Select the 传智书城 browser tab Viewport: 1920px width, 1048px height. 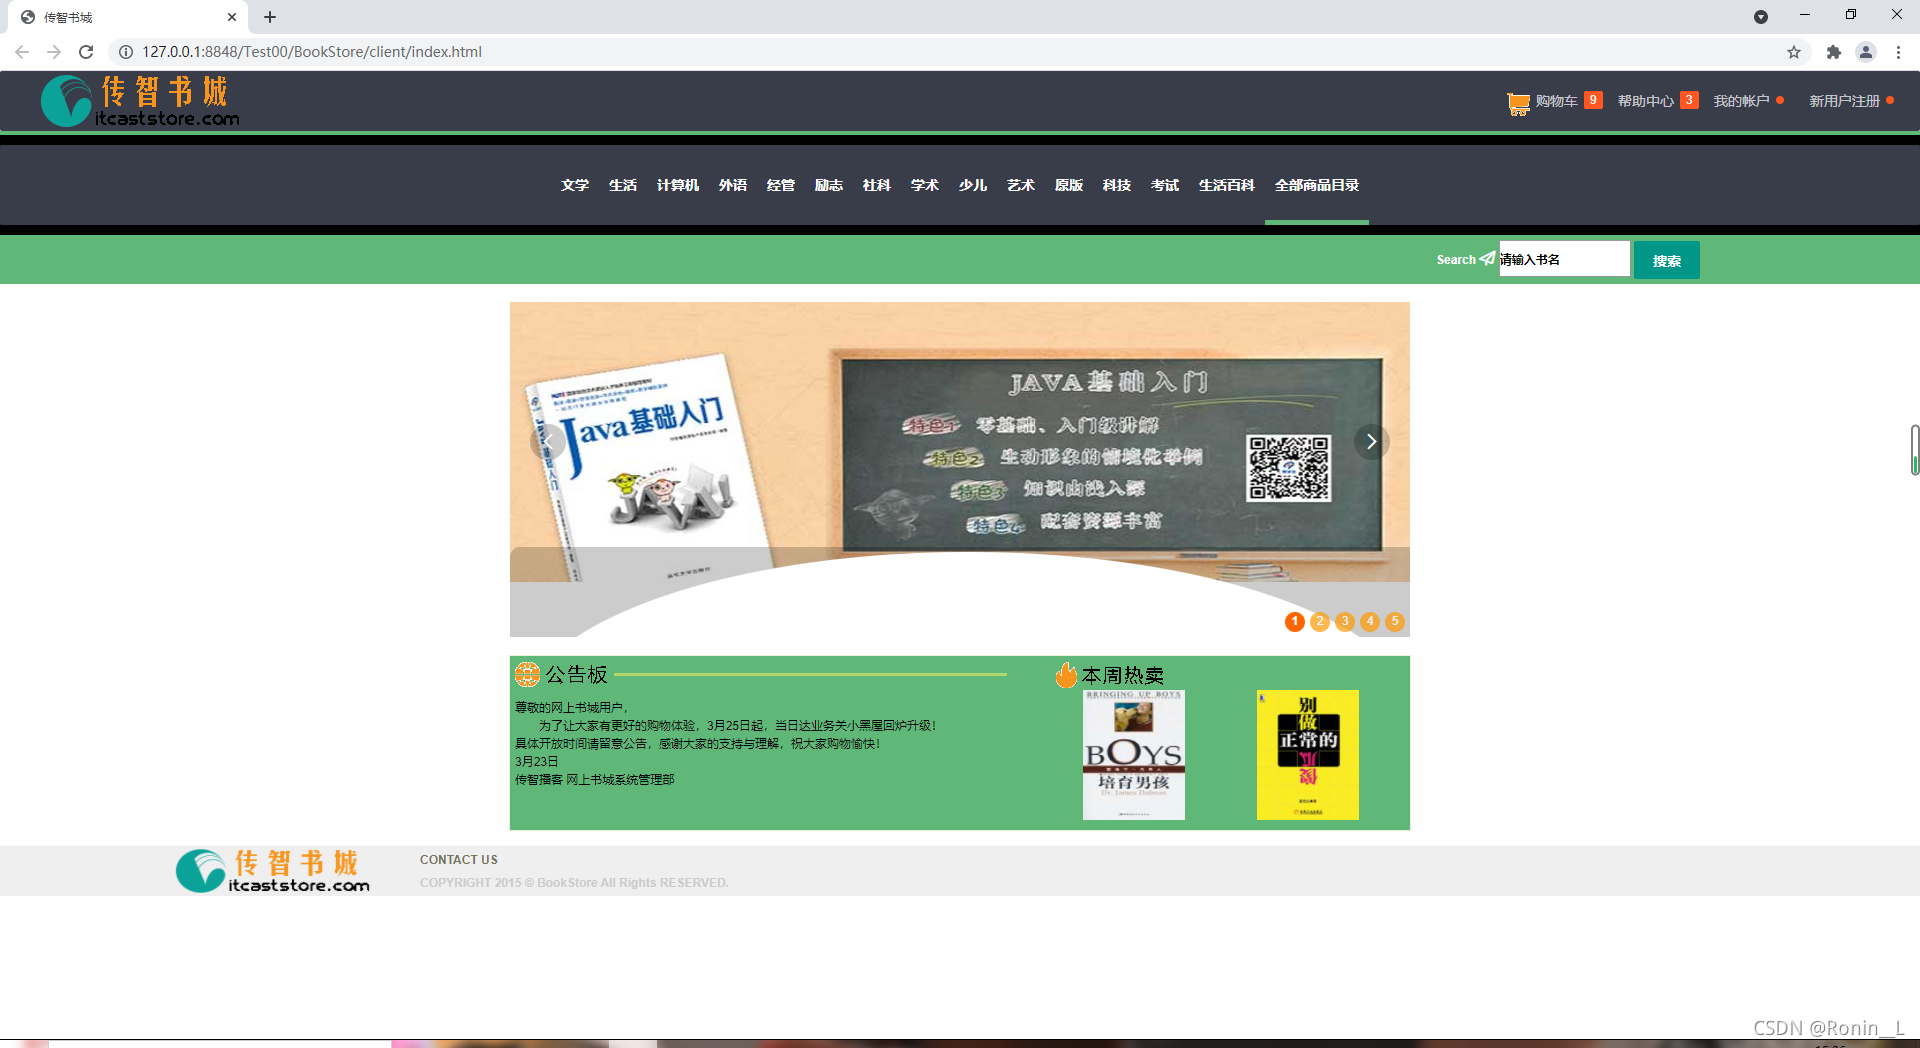(130, 17)
